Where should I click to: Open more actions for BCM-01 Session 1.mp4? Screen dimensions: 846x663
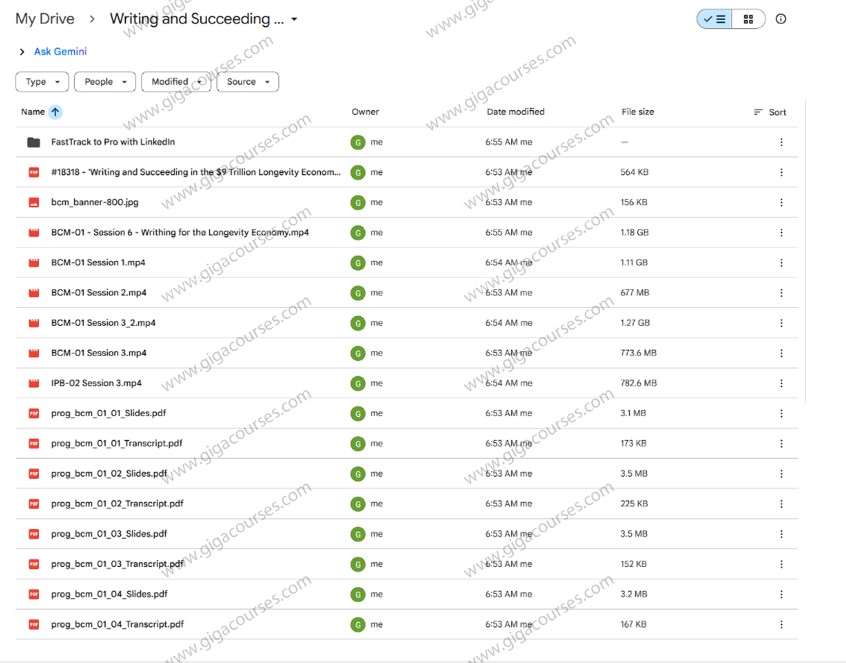[781, 263]
